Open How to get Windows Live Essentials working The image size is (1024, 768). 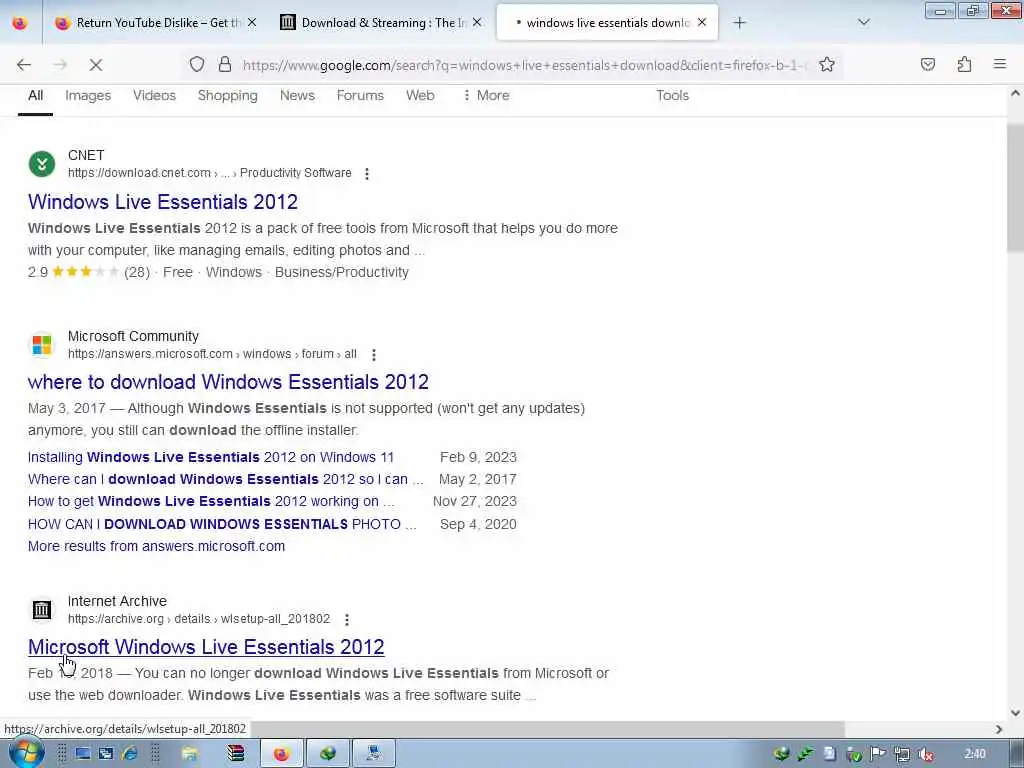[211, 502]
